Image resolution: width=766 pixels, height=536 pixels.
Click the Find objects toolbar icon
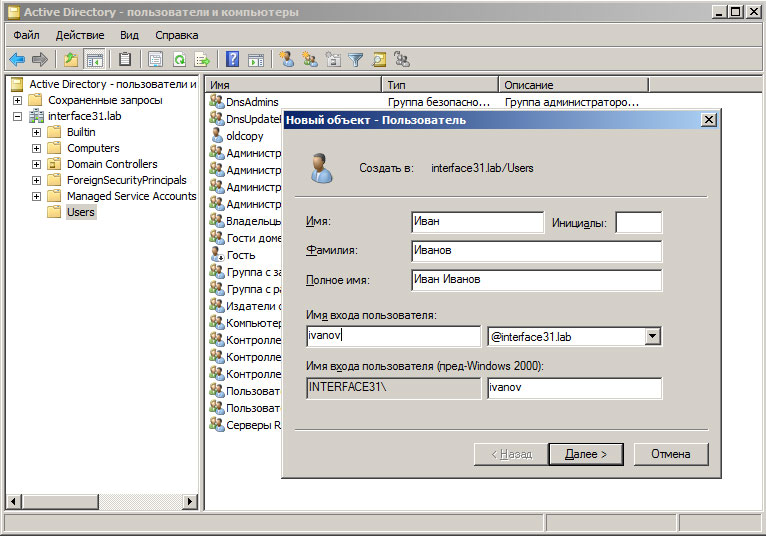379,60
